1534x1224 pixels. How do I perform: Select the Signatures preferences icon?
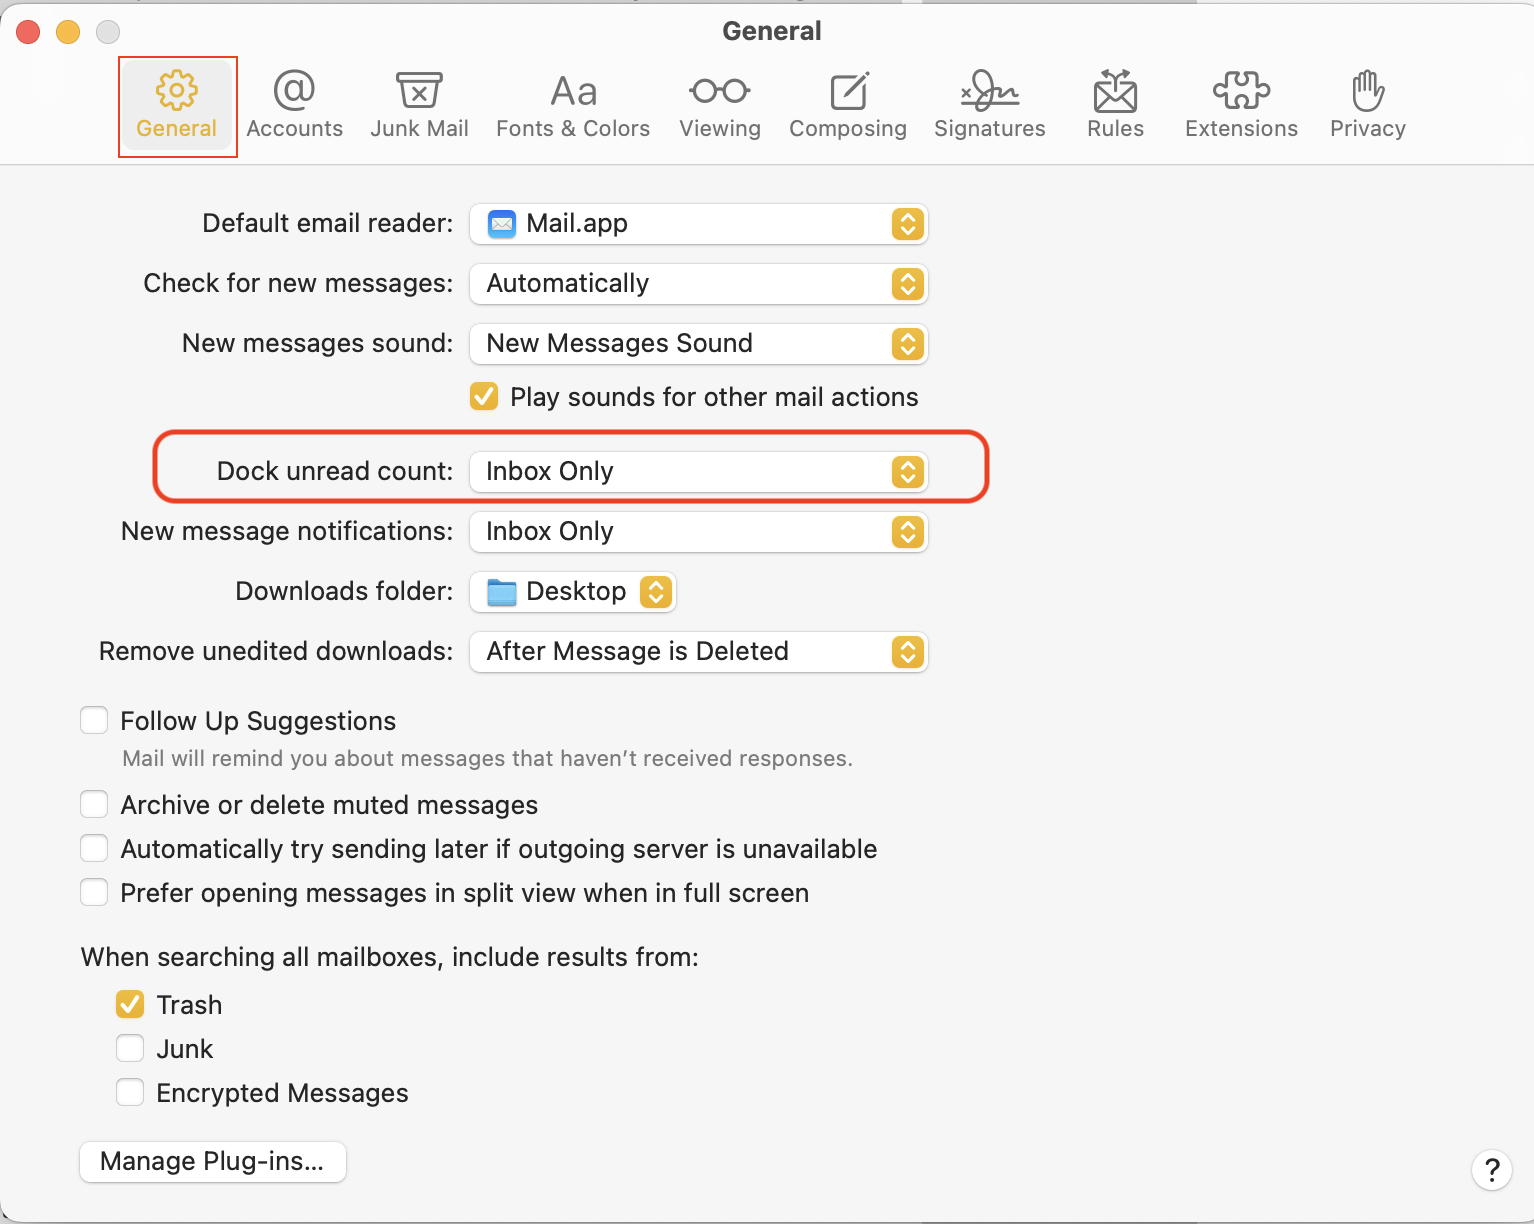pos(989,104)
